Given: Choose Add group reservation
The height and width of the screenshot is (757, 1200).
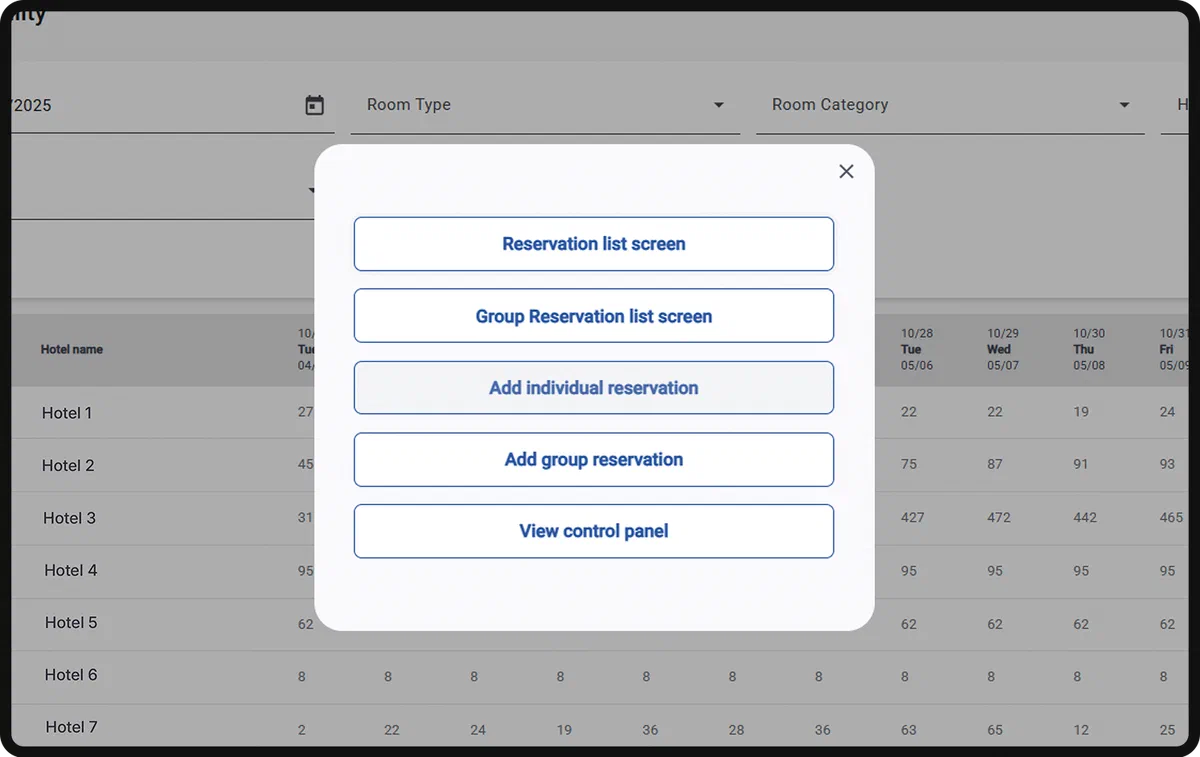Looking at the screenshot, I should pos(594,460).
